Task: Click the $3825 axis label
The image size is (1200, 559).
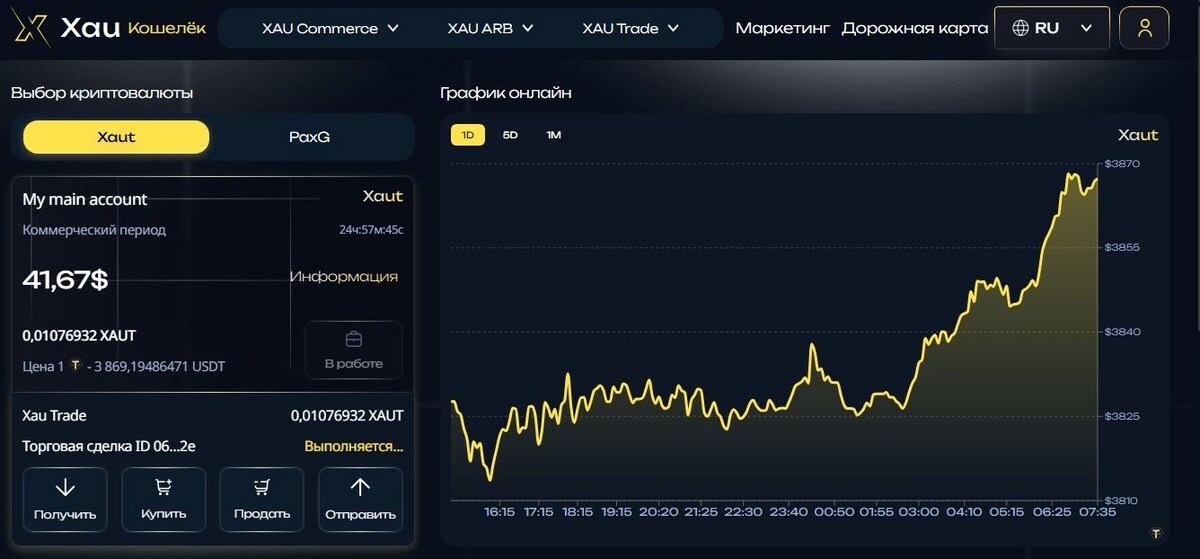Action: [1122, 415]
